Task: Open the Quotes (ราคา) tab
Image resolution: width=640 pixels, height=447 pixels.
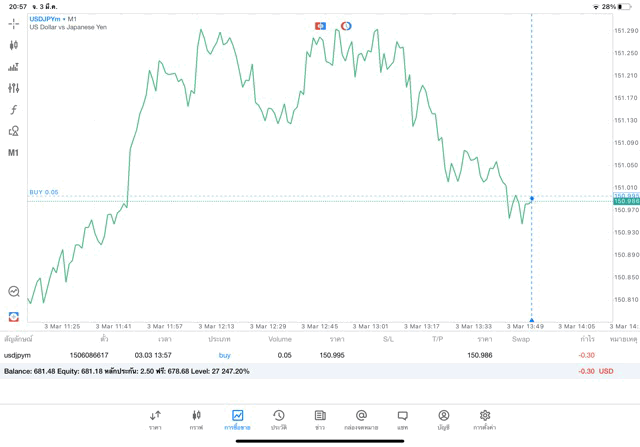Action: pos(155,419)
